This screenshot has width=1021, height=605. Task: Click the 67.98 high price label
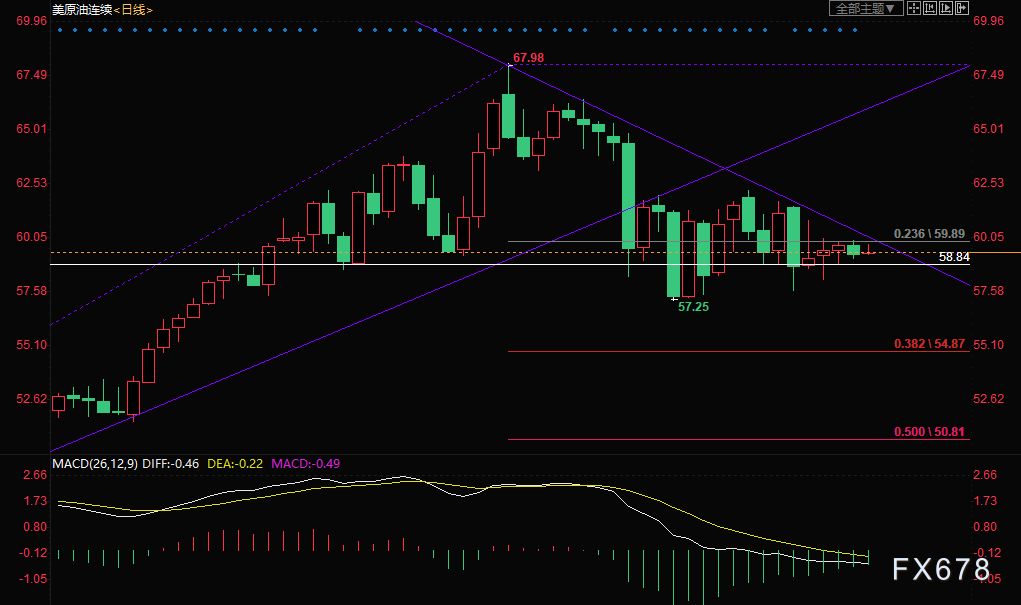coord(528,58)
